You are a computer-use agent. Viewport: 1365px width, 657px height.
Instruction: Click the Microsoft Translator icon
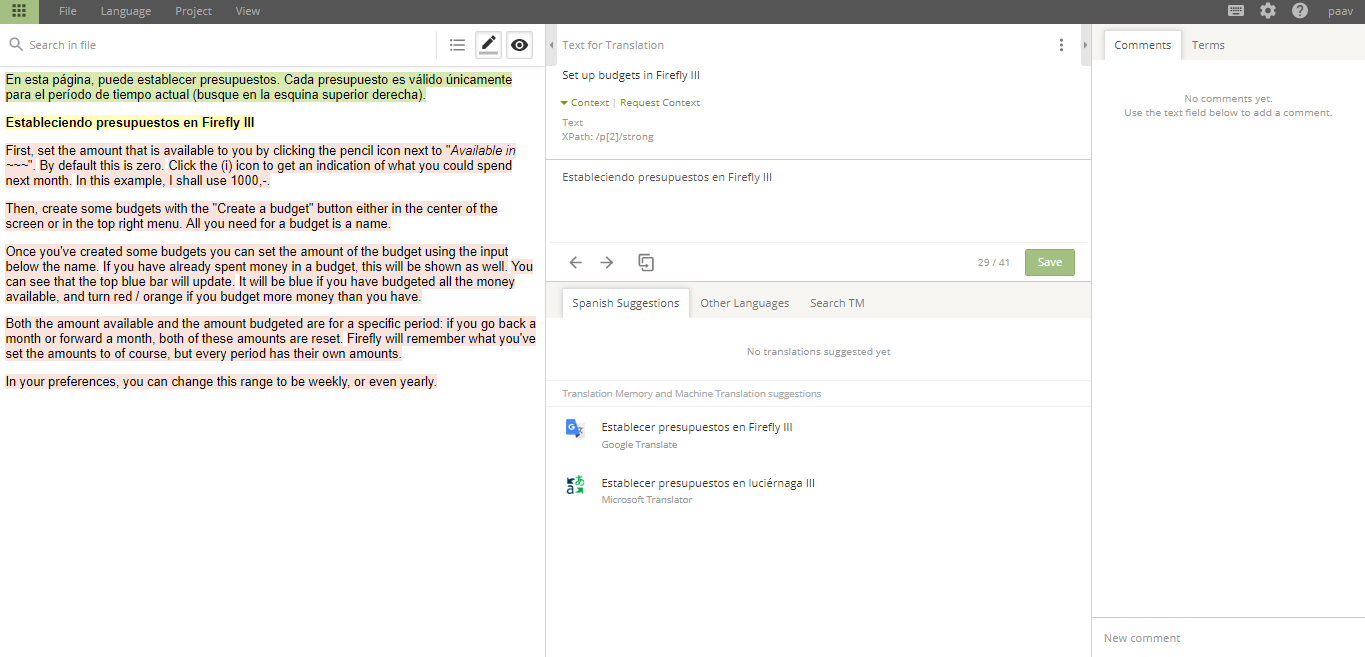(x=575, y=485)
